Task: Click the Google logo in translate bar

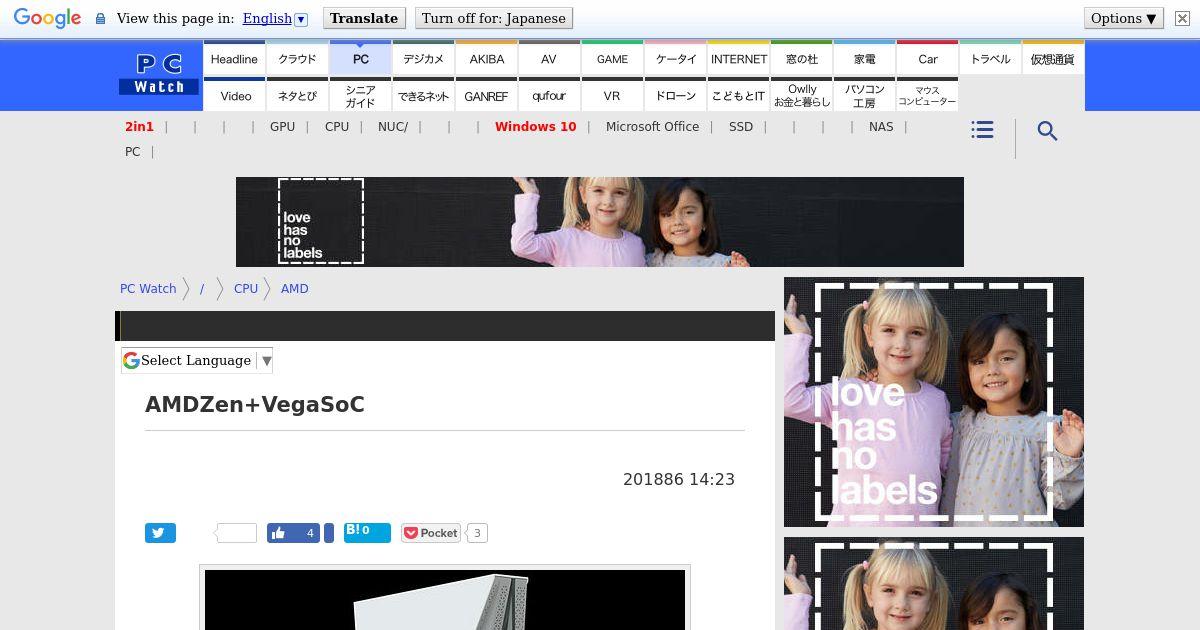Action: [47, 18]
